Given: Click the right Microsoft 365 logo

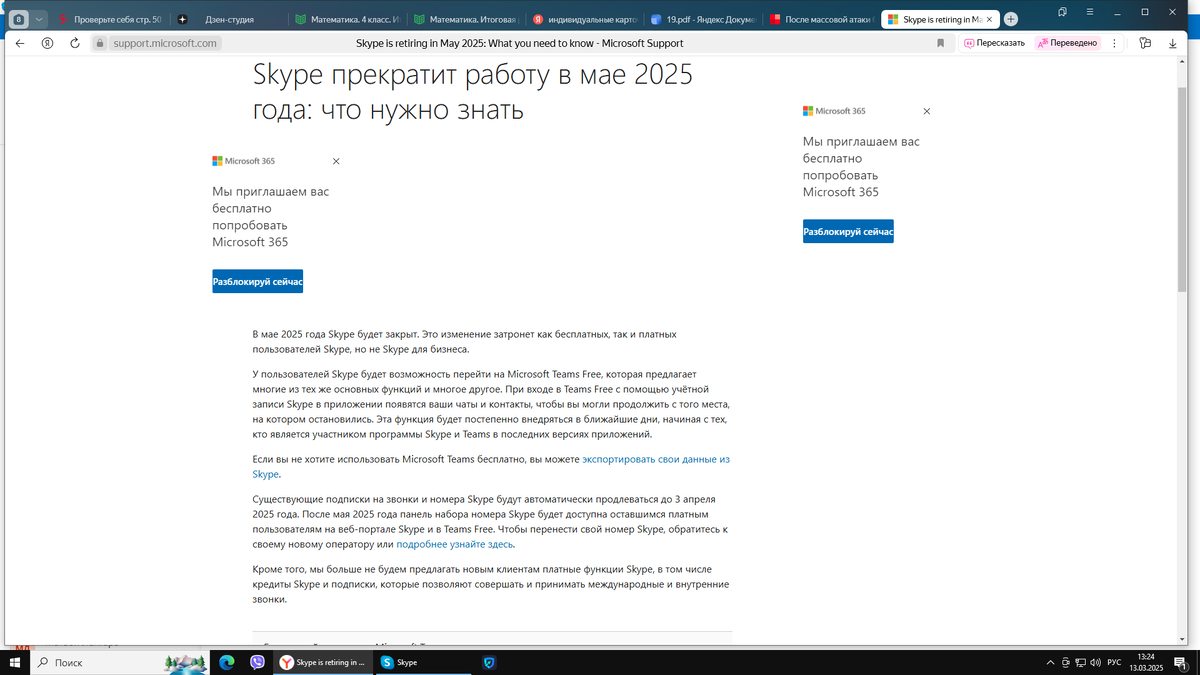Looking at the screenshot, I should pos(834,111).
